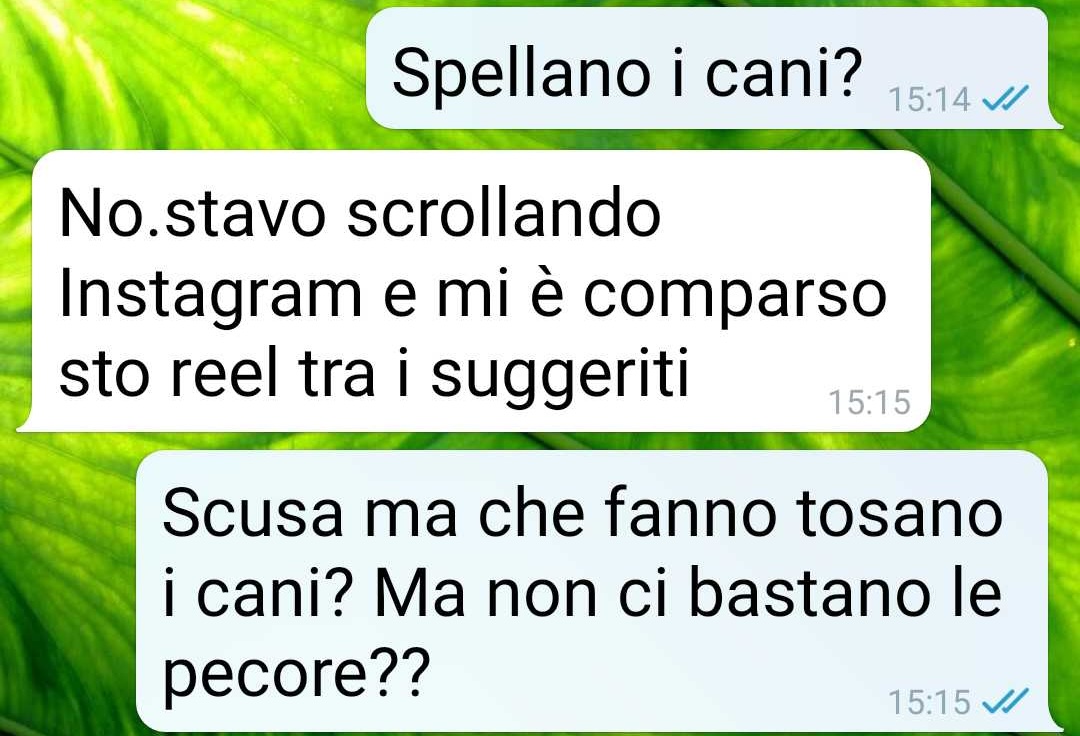Click the word "scrollando"
This screenshot has width=1080, height=736.
(503, 212)
